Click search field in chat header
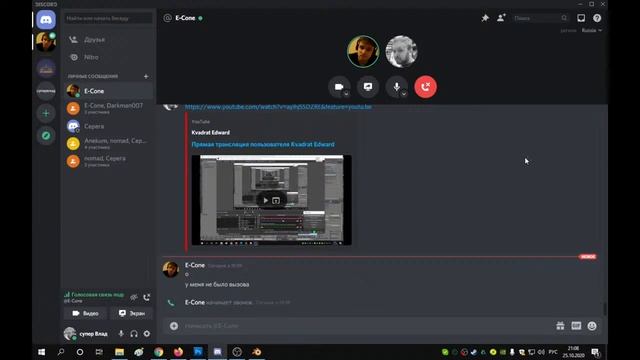 (x=540, y=18)
